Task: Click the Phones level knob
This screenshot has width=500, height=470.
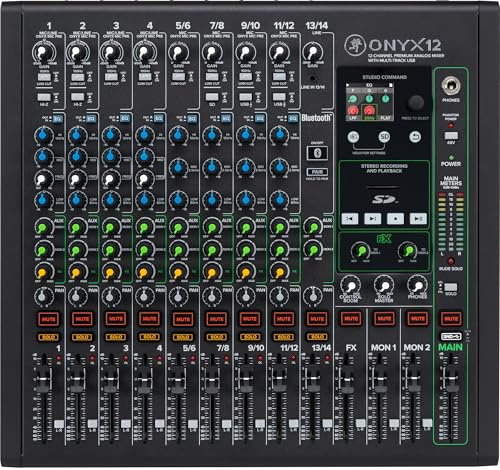Action: click(x=417, y=286)
